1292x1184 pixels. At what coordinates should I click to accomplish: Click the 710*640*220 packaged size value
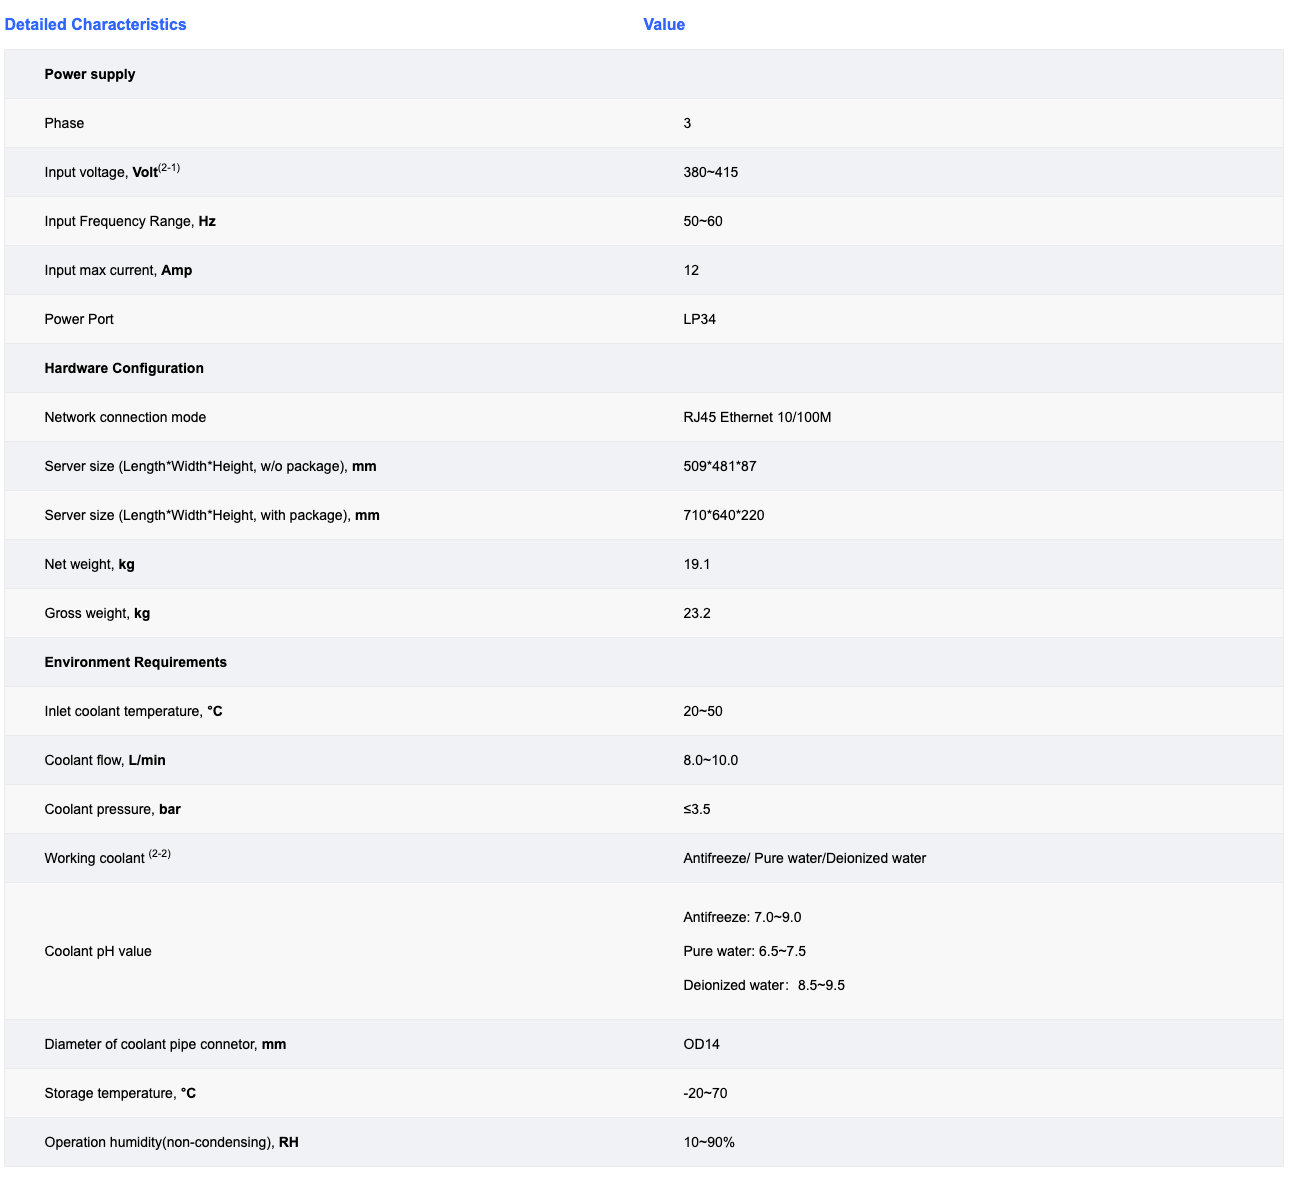point(723,515)
